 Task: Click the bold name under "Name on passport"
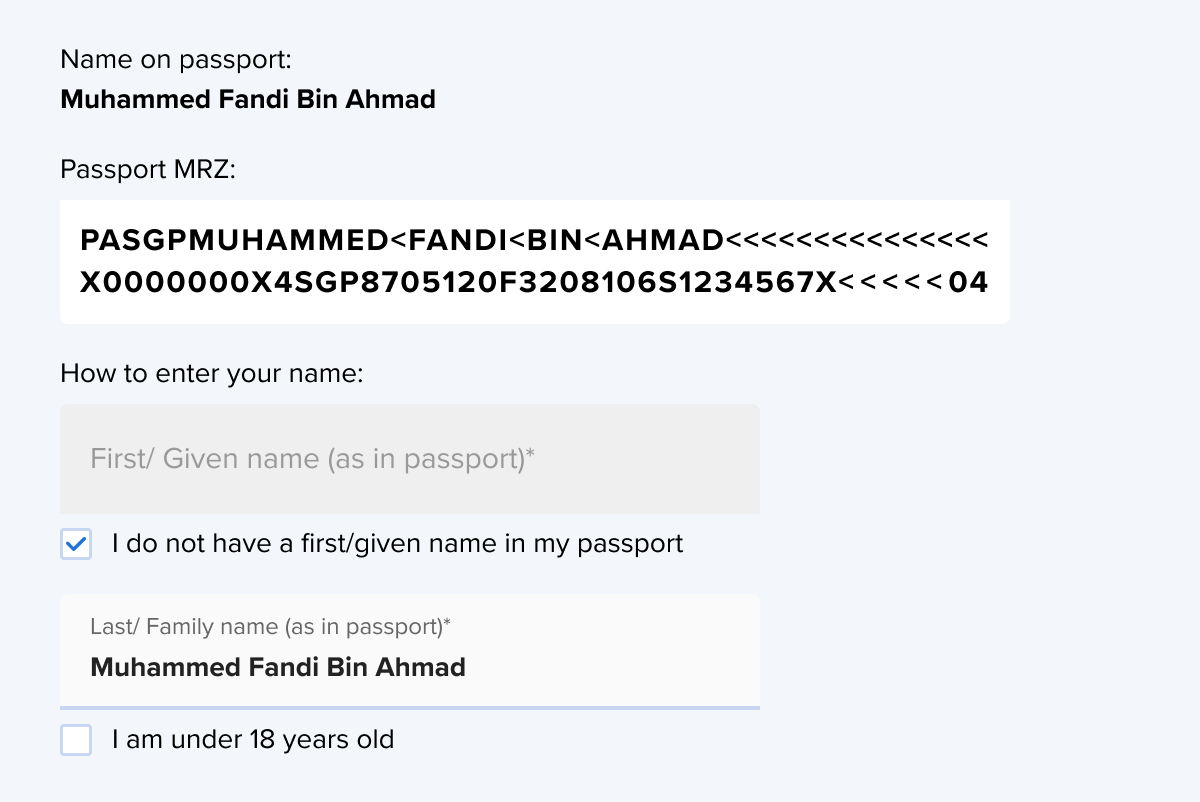pos(248,100)
